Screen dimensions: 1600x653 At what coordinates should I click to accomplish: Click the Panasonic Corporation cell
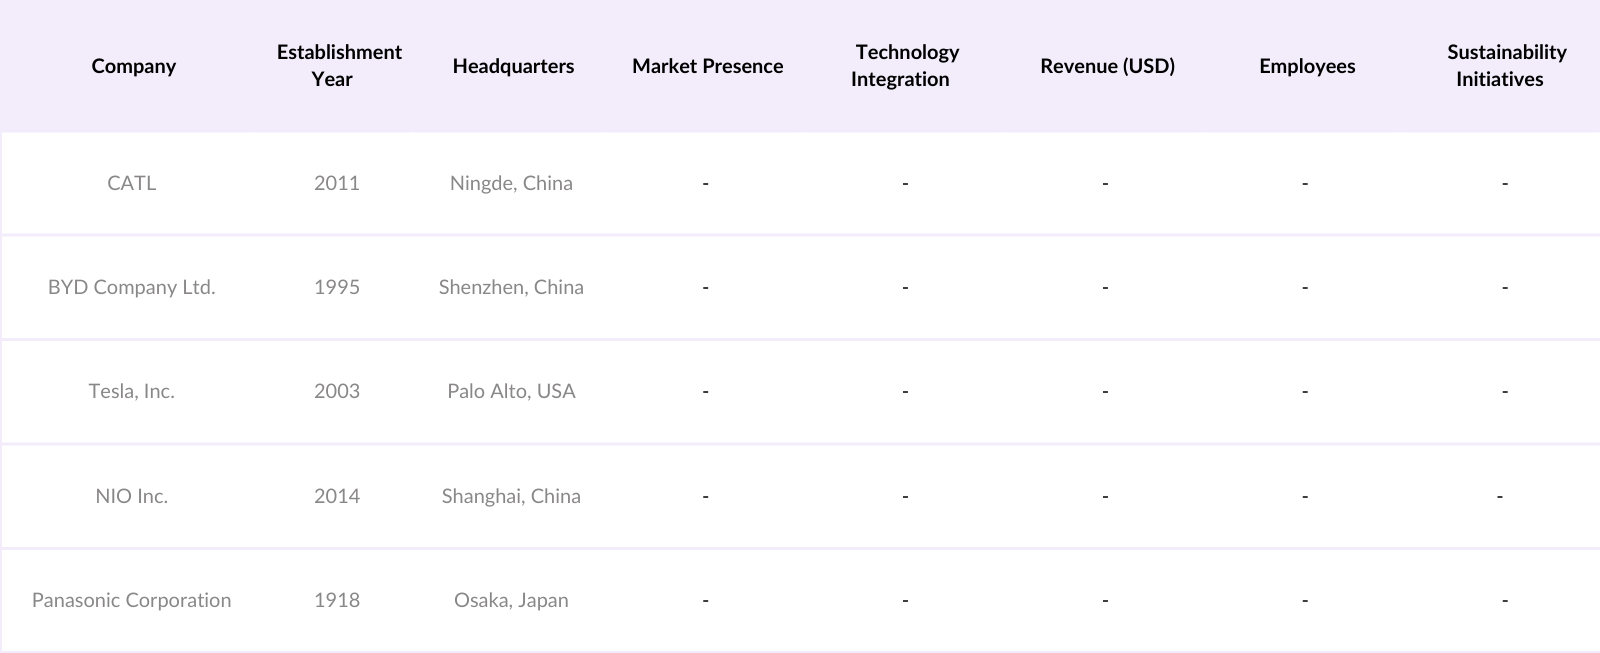pyautogui.click(x=132, y=600)
